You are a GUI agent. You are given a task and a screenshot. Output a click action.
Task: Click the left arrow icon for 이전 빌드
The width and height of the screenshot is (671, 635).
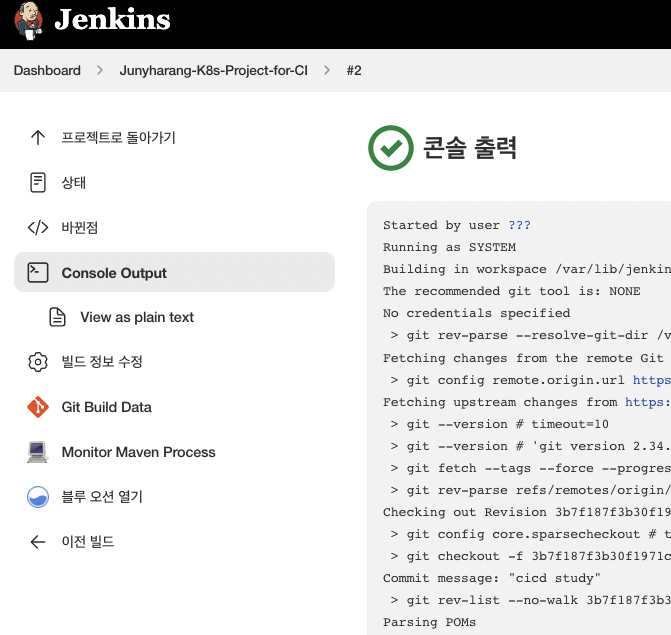[x=38, y=542]
